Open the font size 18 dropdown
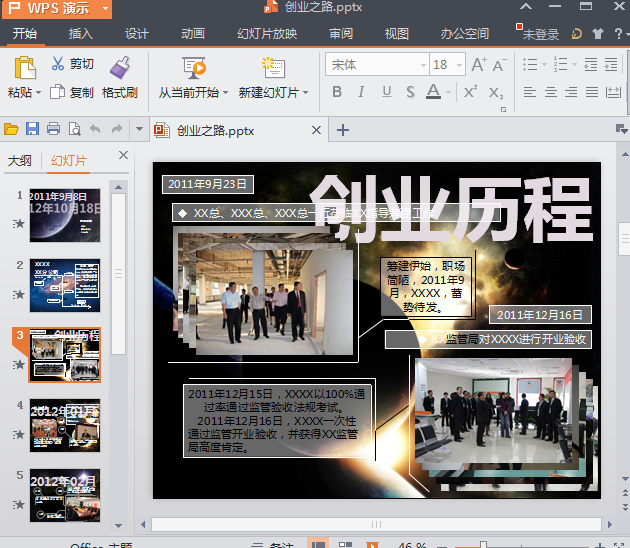Screen dimensions: 630x548 [x=459, y=65]
